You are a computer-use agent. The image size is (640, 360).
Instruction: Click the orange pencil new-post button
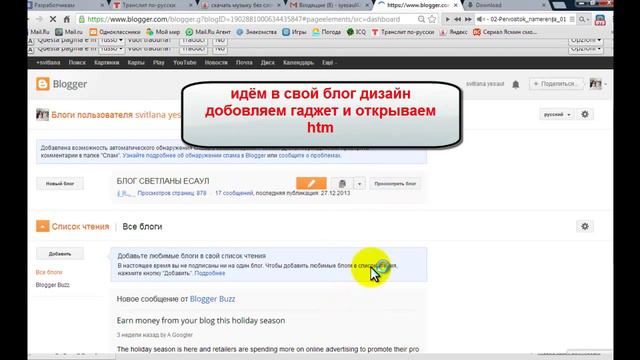311,184
